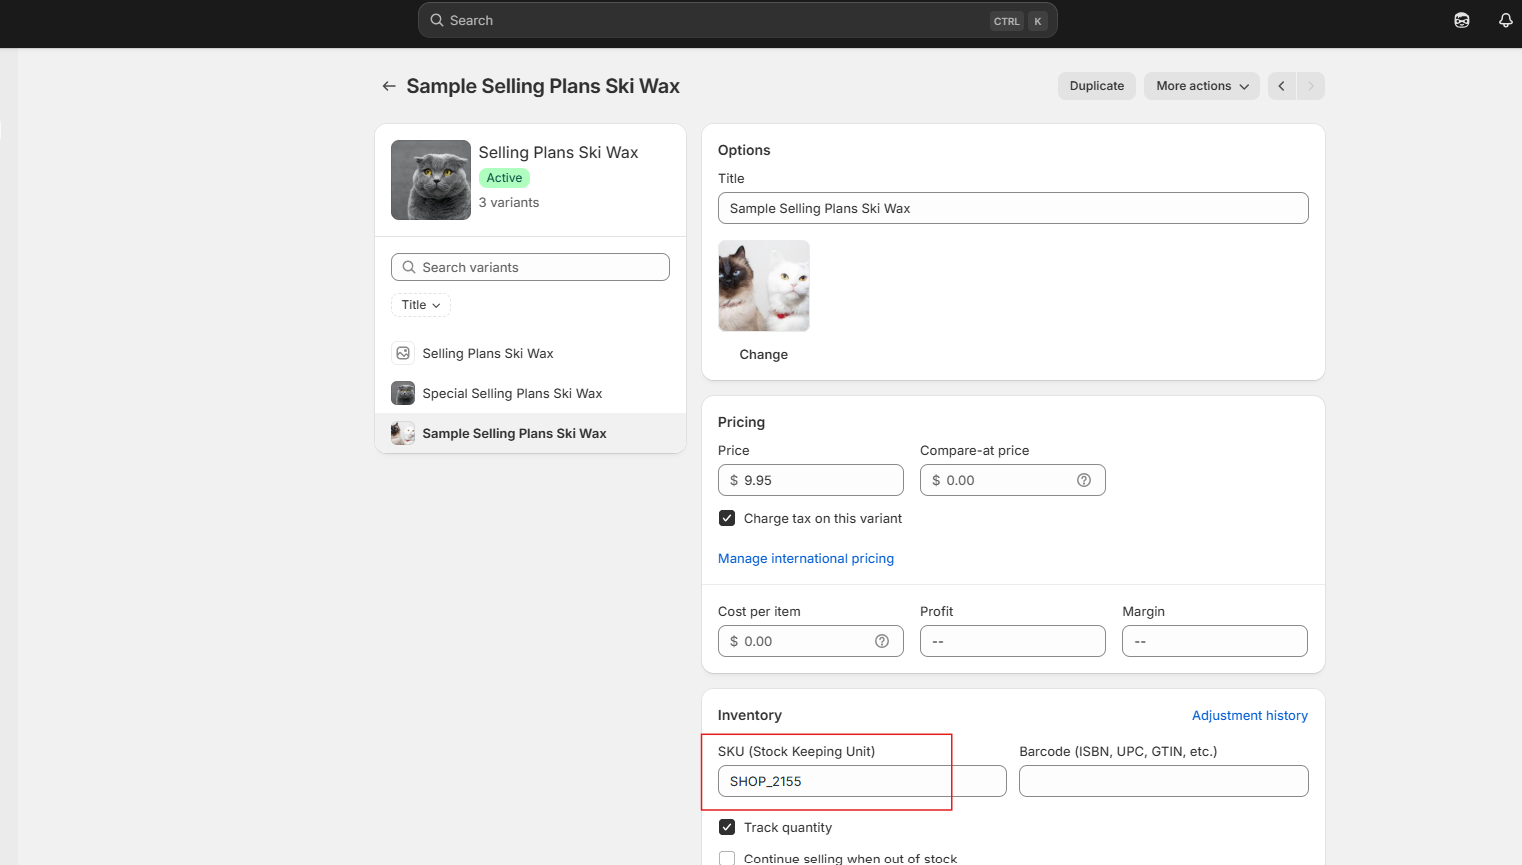This screenshot has width=1522, height=865.
Task: Click the Change button under variant image
Action: [x=763, y=354]
